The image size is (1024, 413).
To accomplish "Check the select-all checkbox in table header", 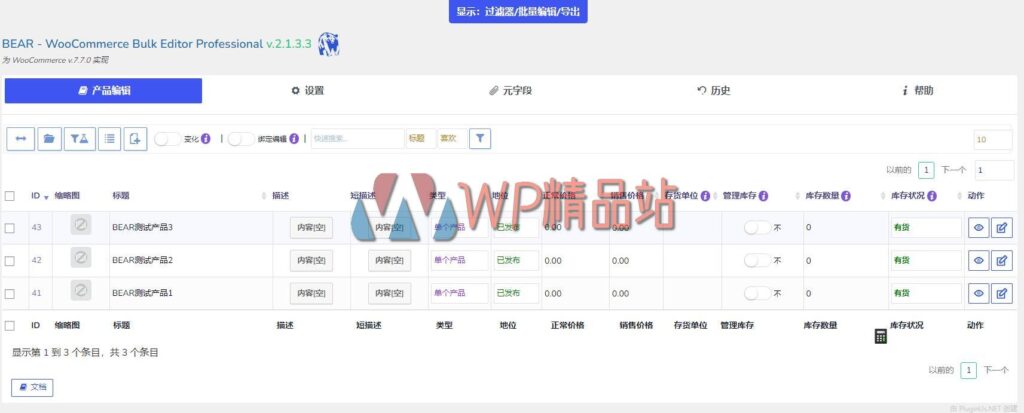I will click(10, 196).
